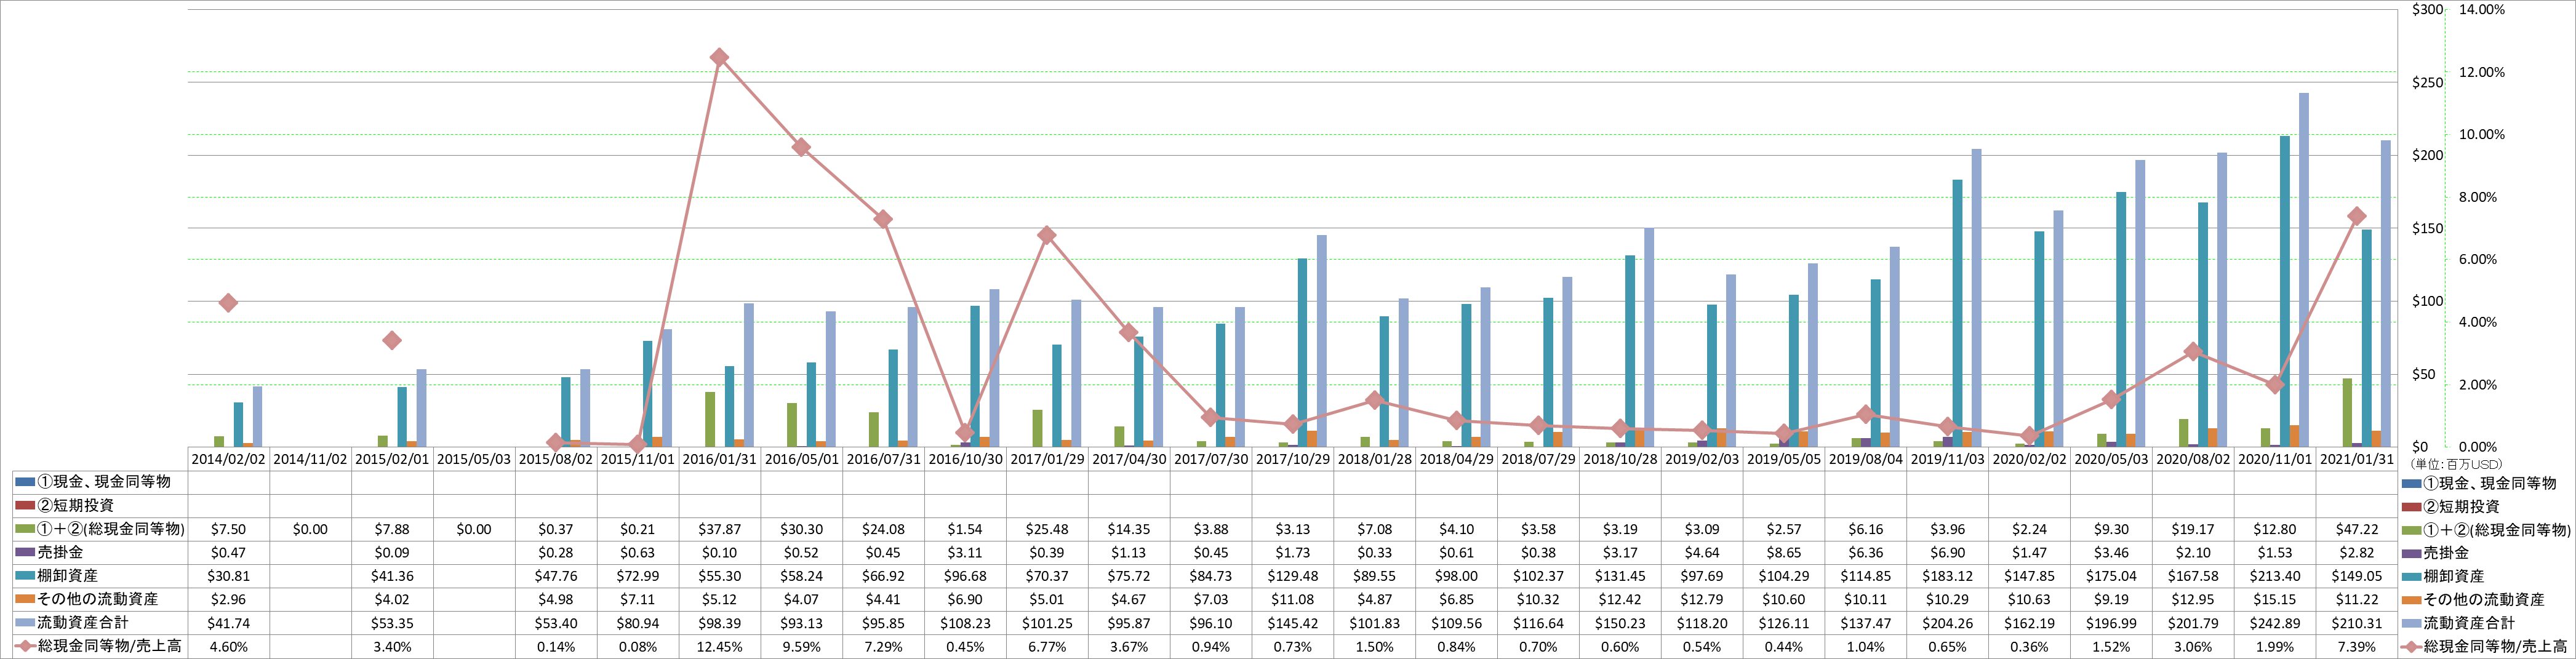Select the $213.40 inventory cell
2576x659 pixels.
point(2274,576)
